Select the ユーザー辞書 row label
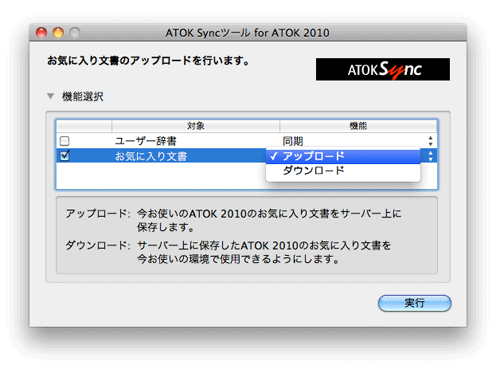The image size is (500, 365). pyautogui.click(x=146, y=141)
